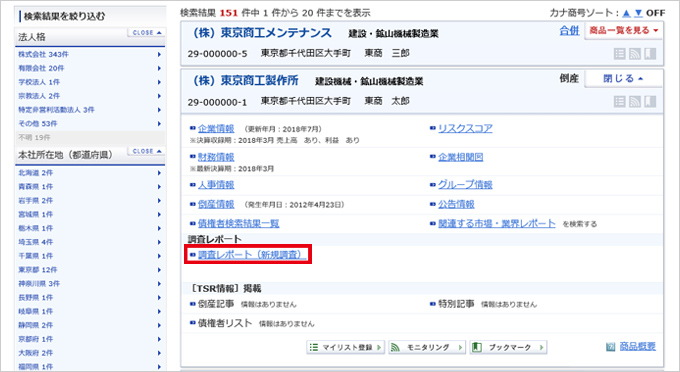The width and height of the screenshot is (680, 372).
Task: Open the グループ情報 link
Action: click(x=465, y=185)
